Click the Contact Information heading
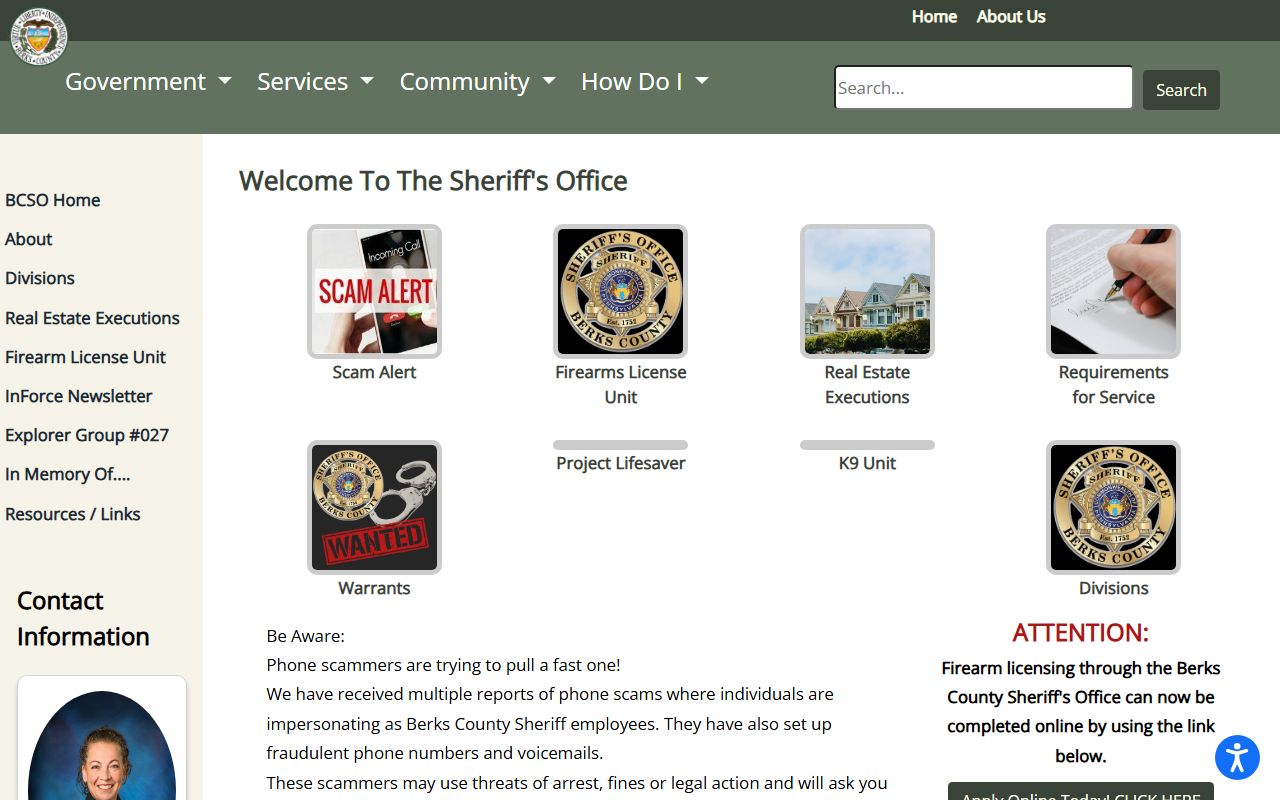 click(x=83, y=618)
